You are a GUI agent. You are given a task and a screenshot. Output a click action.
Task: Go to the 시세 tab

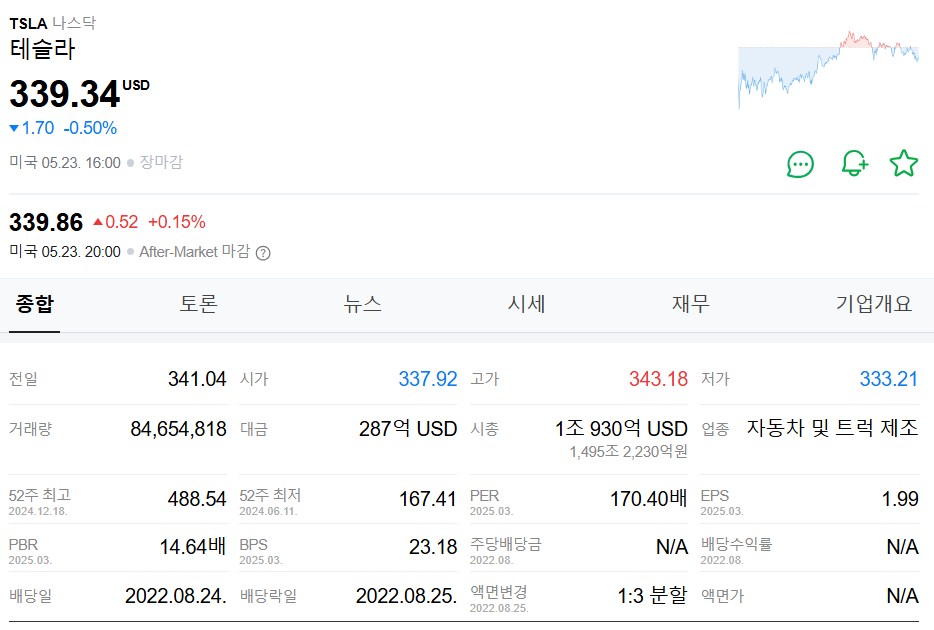coord(526,304)
